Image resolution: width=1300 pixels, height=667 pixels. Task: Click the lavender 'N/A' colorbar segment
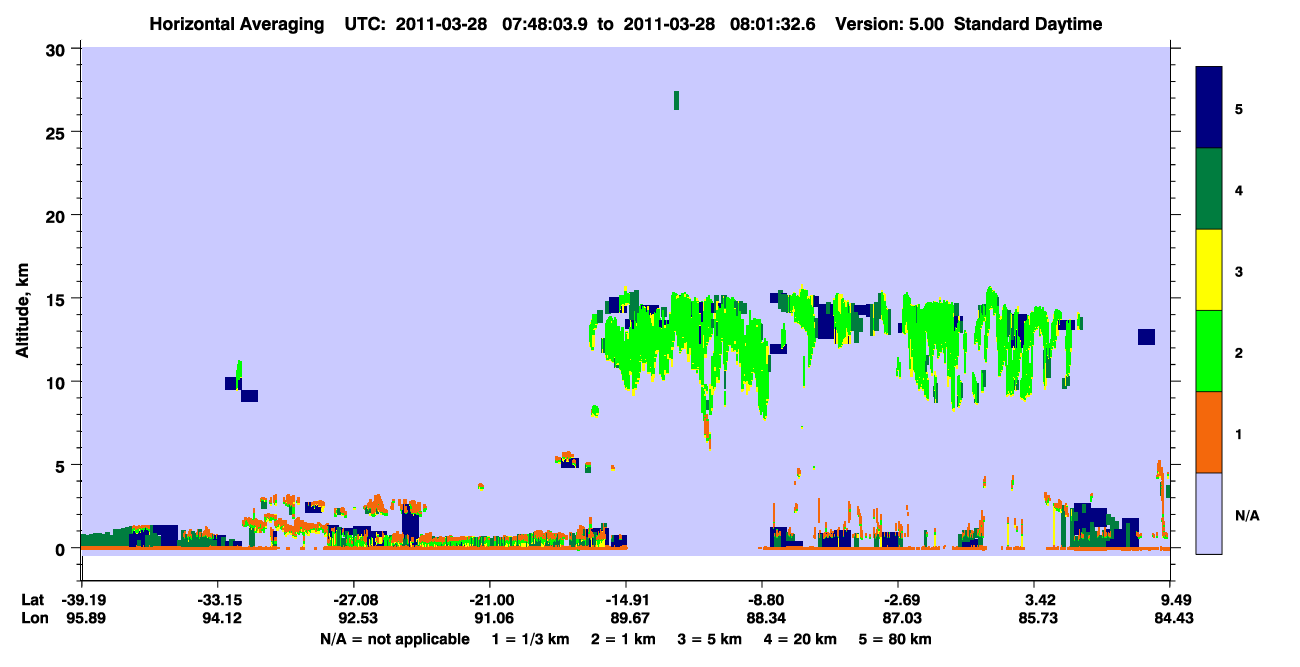[1209, 513]
